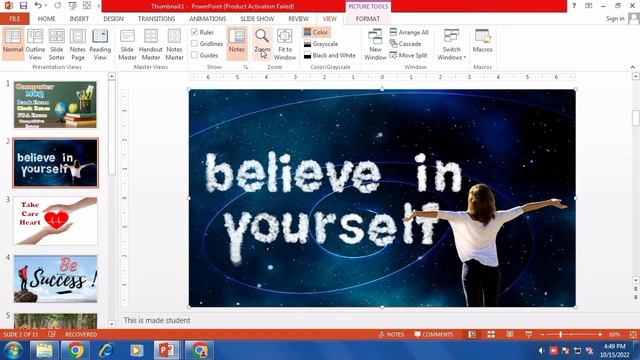Open Handout Master view
The height and width of the screenshot is (360, 640).
[151, 44]
